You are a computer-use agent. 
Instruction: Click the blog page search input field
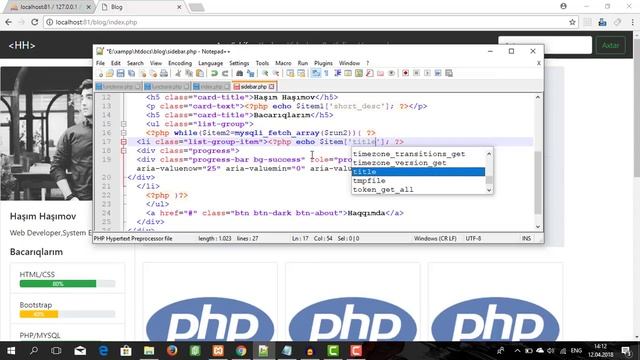coord(545,45)
